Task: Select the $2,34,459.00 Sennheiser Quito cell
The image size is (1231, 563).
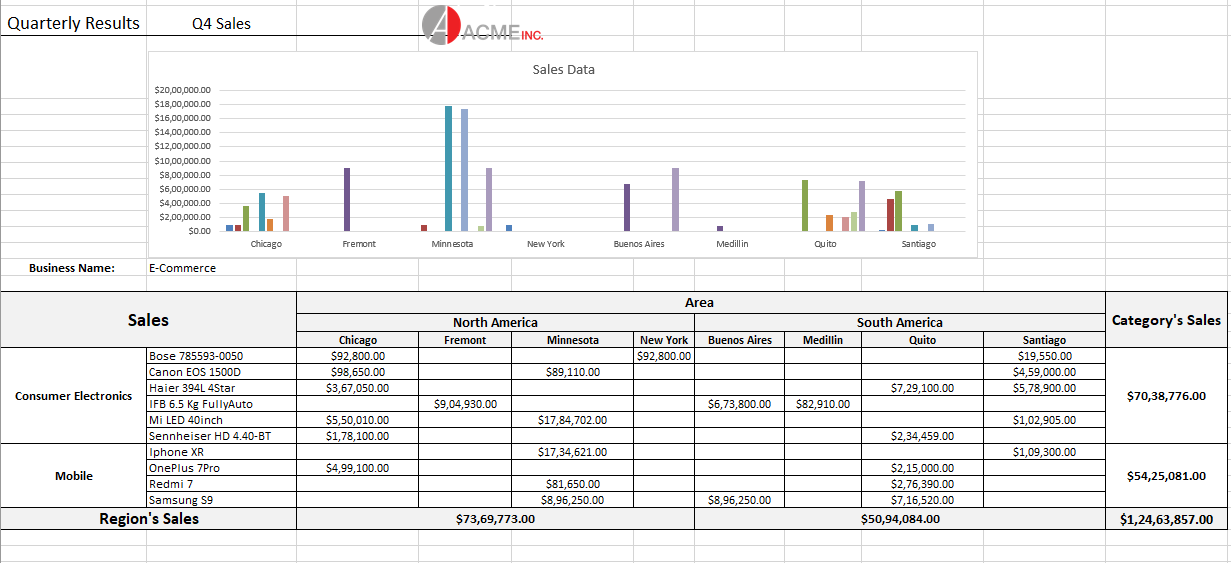Action: [922, 436]
